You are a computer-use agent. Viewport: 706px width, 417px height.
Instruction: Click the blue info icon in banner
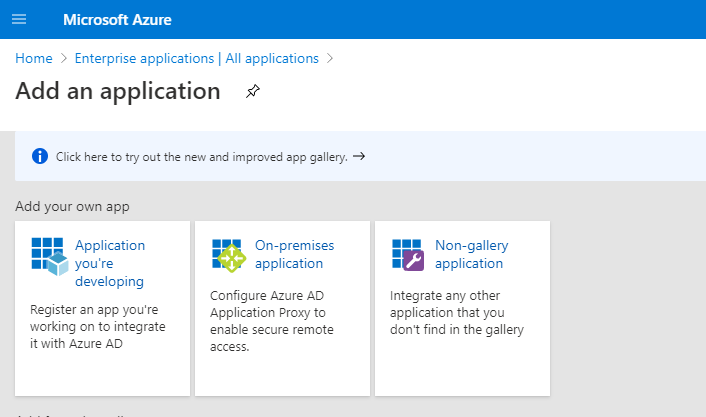[x=40, y=156]
